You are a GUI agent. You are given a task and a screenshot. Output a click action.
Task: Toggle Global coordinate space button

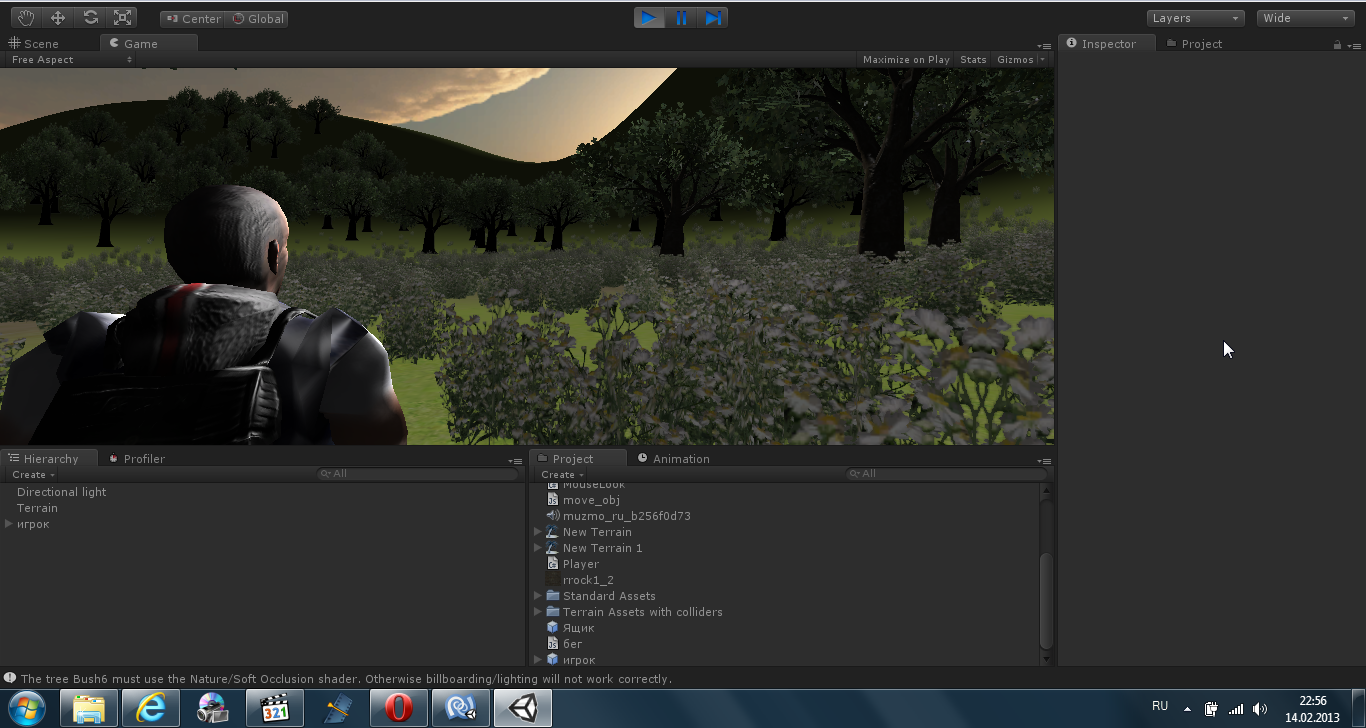coord(258,19)
